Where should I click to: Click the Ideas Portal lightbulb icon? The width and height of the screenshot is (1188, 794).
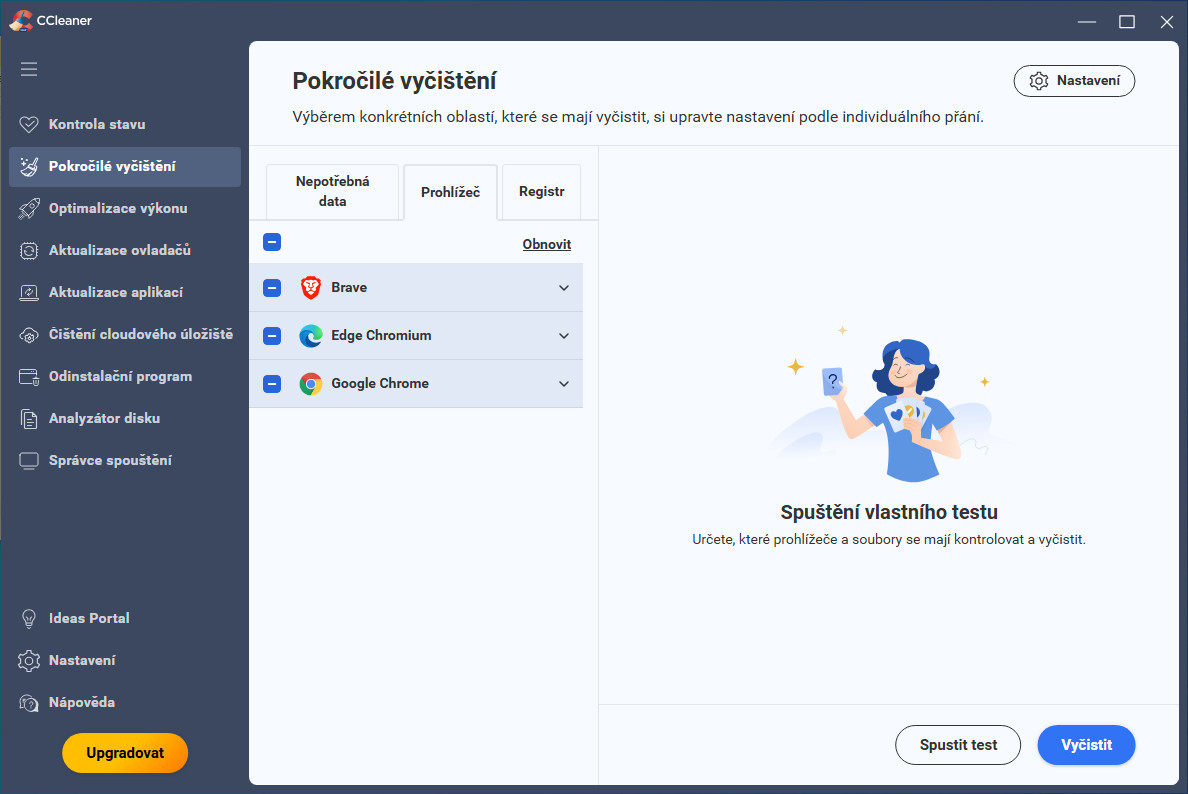coord(29,618)
